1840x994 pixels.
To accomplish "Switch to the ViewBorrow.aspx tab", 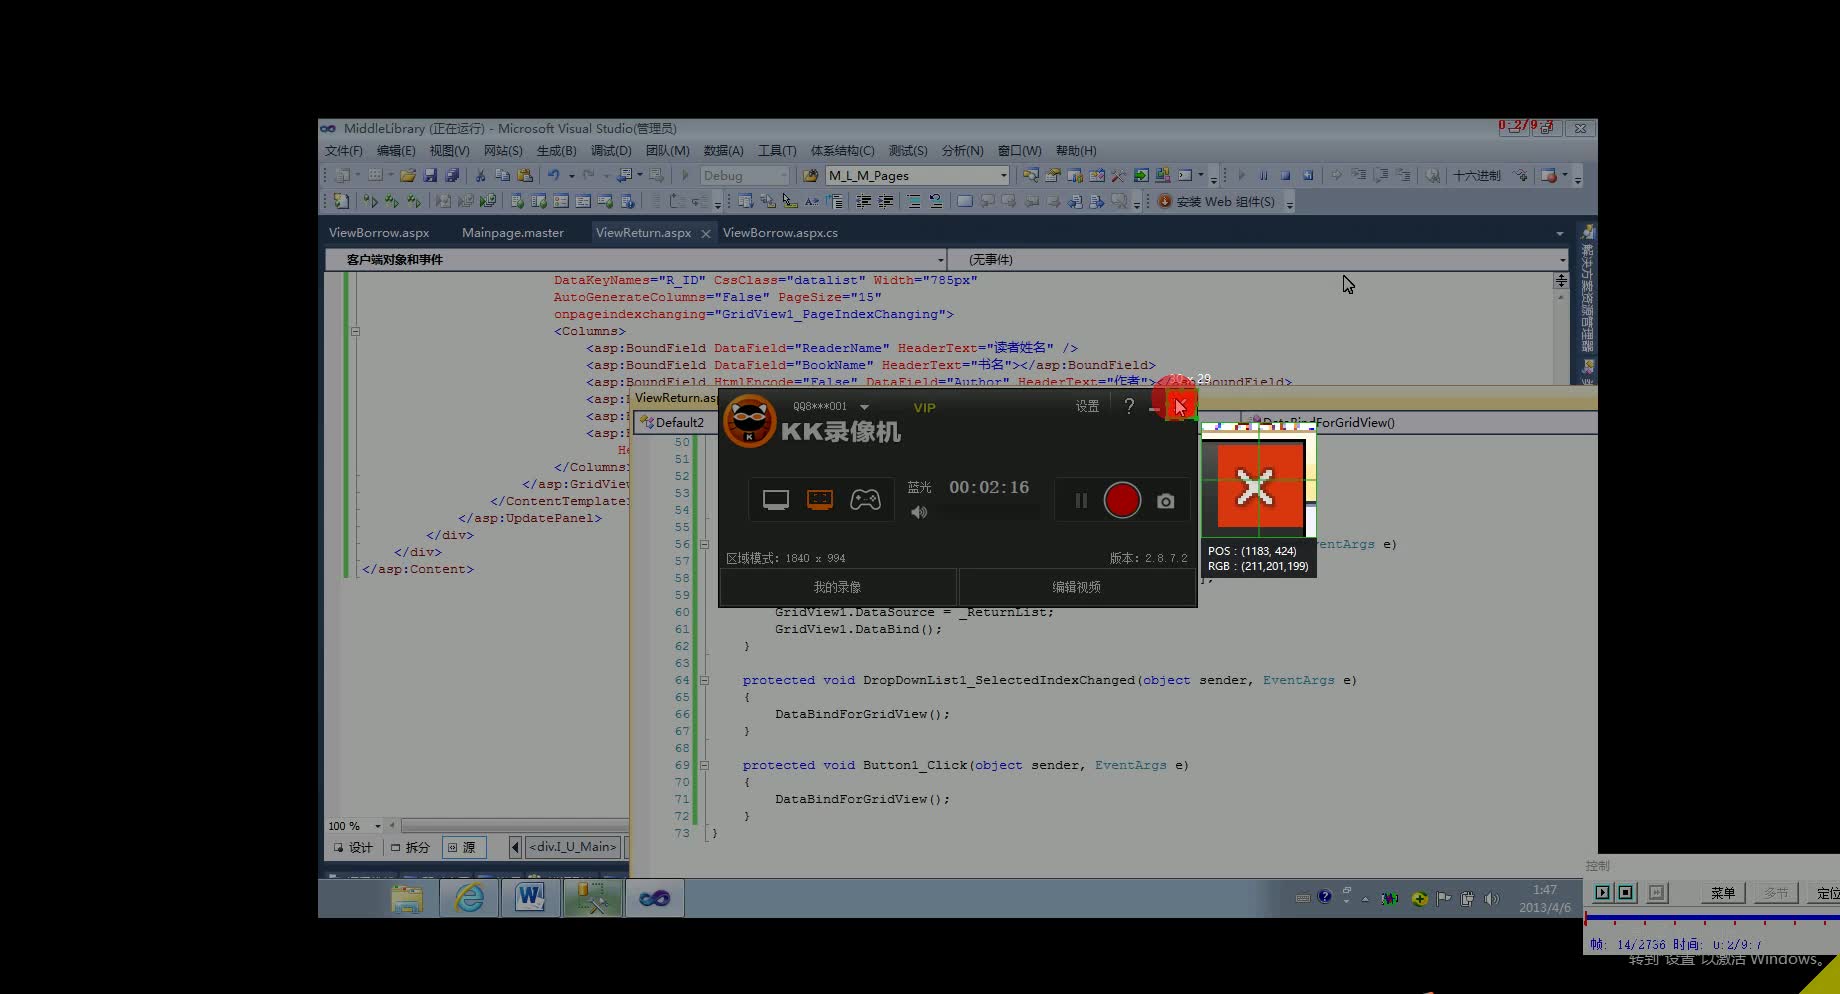I will tap(379, 233).
